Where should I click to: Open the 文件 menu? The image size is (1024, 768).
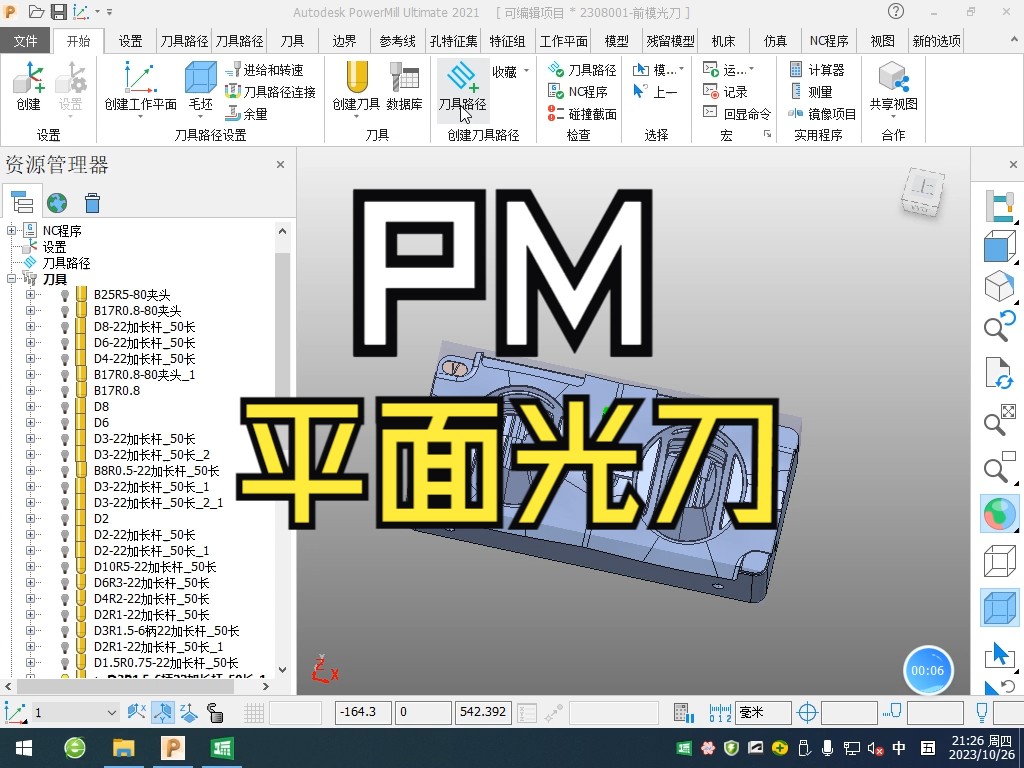point(25,41)
